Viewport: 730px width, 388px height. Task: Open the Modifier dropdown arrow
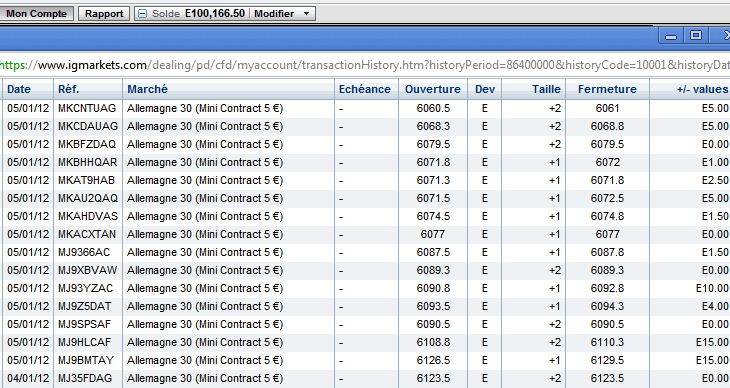306,14
